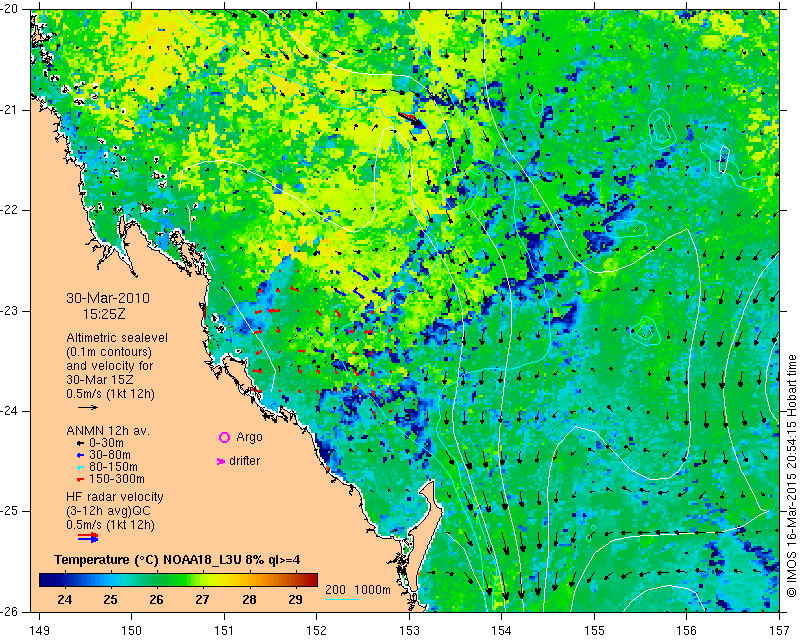Click the longitude axis label 157
800x640 pixels.
click(x=780, y=631)
